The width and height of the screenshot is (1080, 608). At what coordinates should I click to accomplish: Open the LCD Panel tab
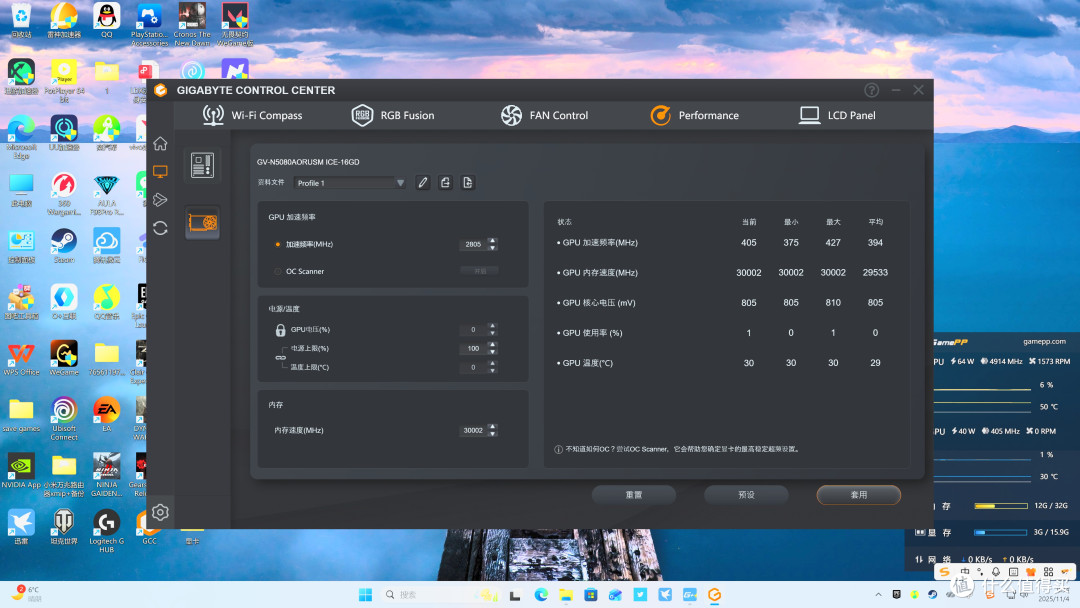[837, 115]
